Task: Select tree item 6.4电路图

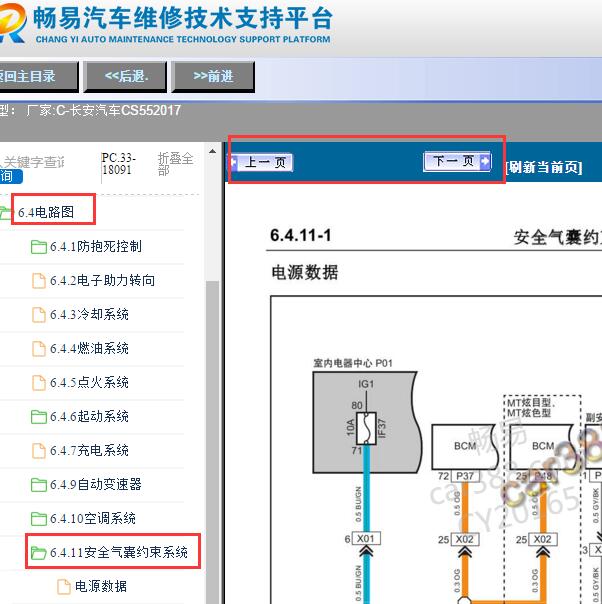Action: (x=46, y=212)
